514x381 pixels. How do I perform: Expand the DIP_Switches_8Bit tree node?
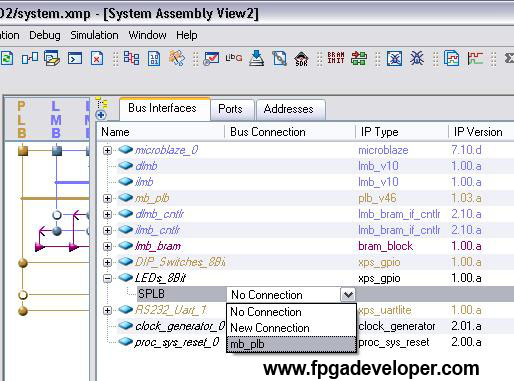click(x=107, y=262)
